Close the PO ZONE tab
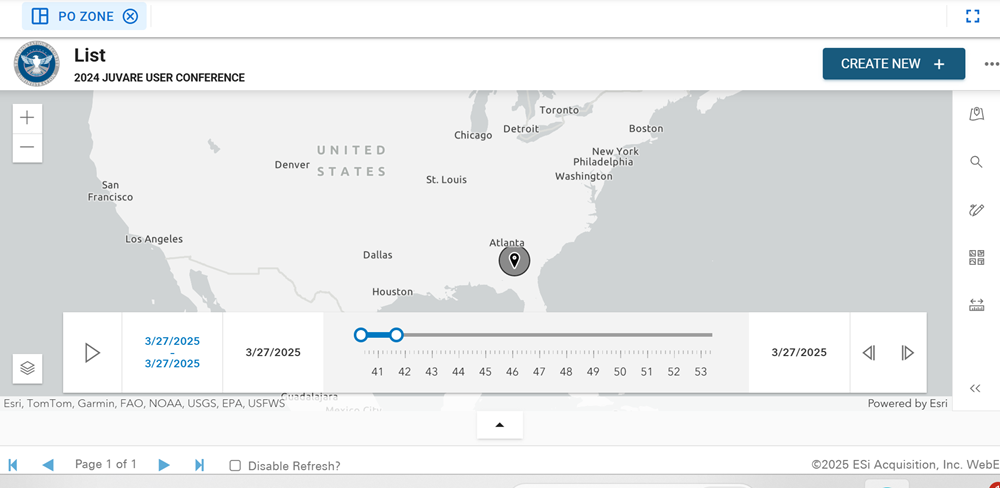Screen dimensions: 1000x488 point(131,16)
